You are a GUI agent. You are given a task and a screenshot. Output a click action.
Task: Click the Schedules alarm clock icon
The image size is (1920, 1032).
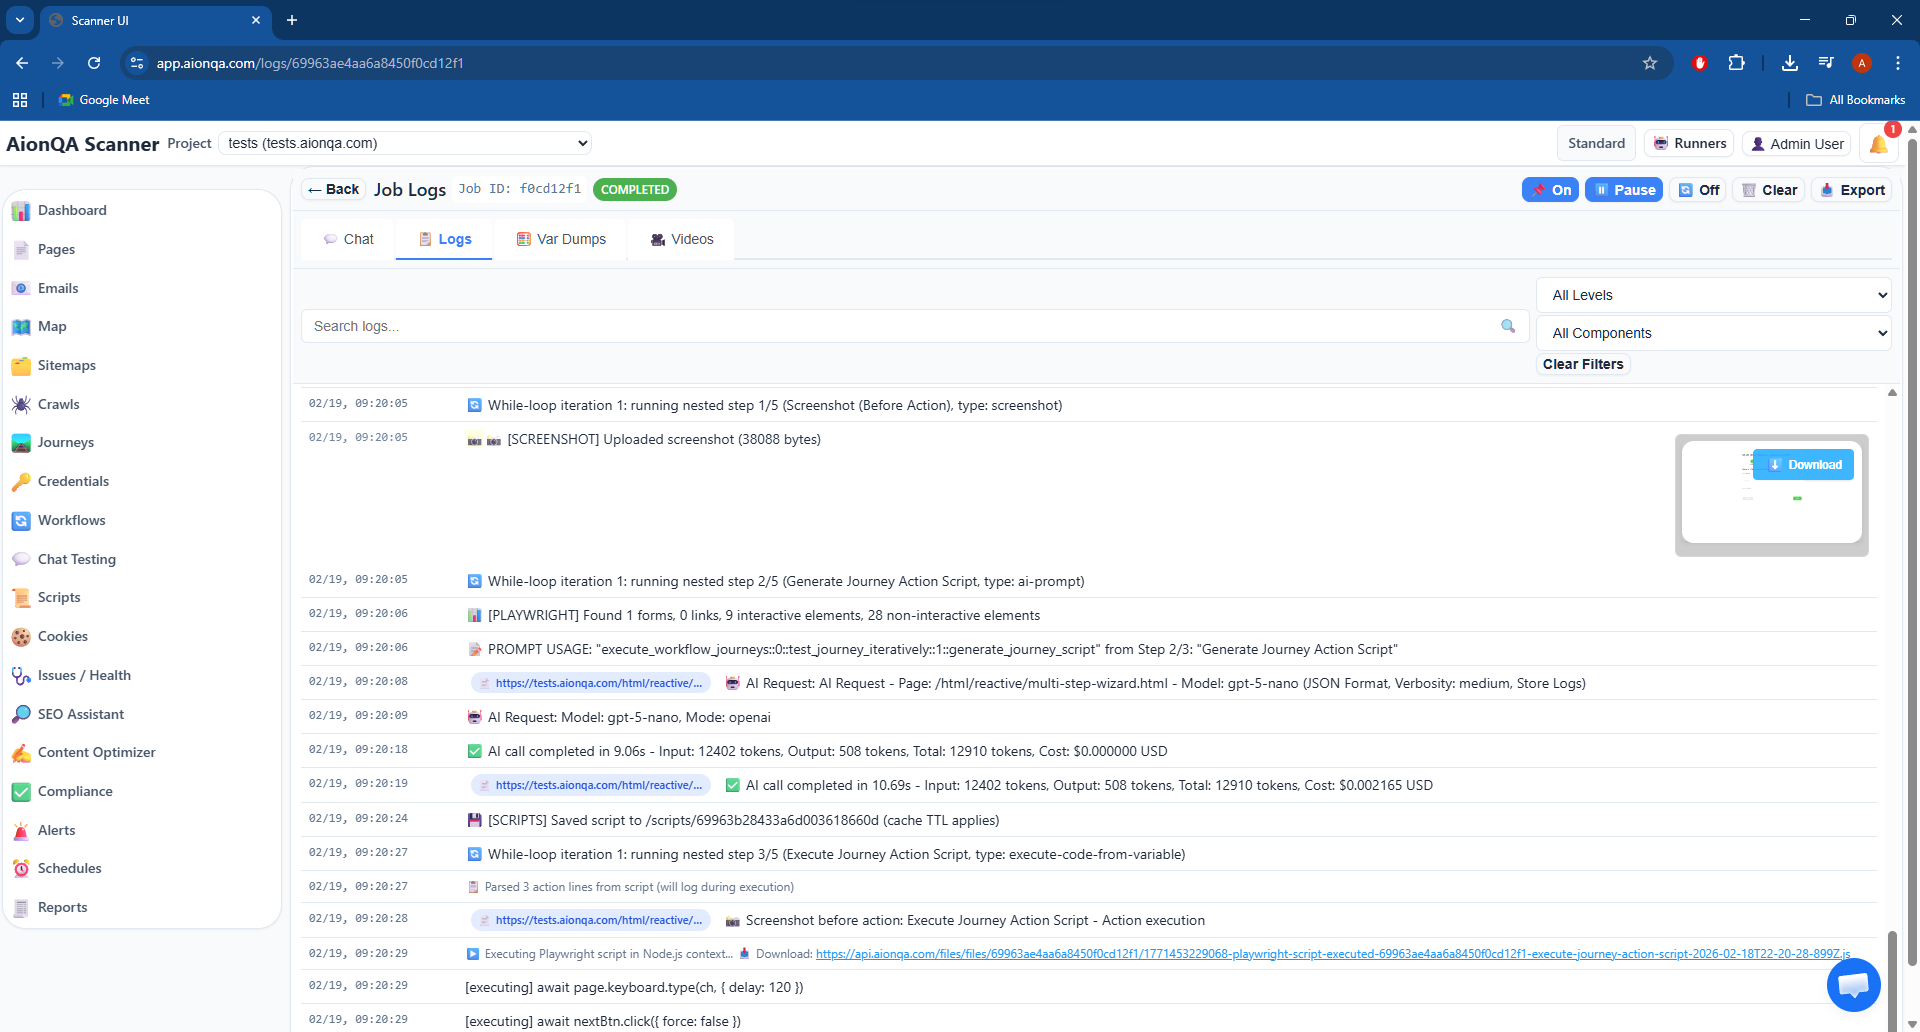point(21,869)
